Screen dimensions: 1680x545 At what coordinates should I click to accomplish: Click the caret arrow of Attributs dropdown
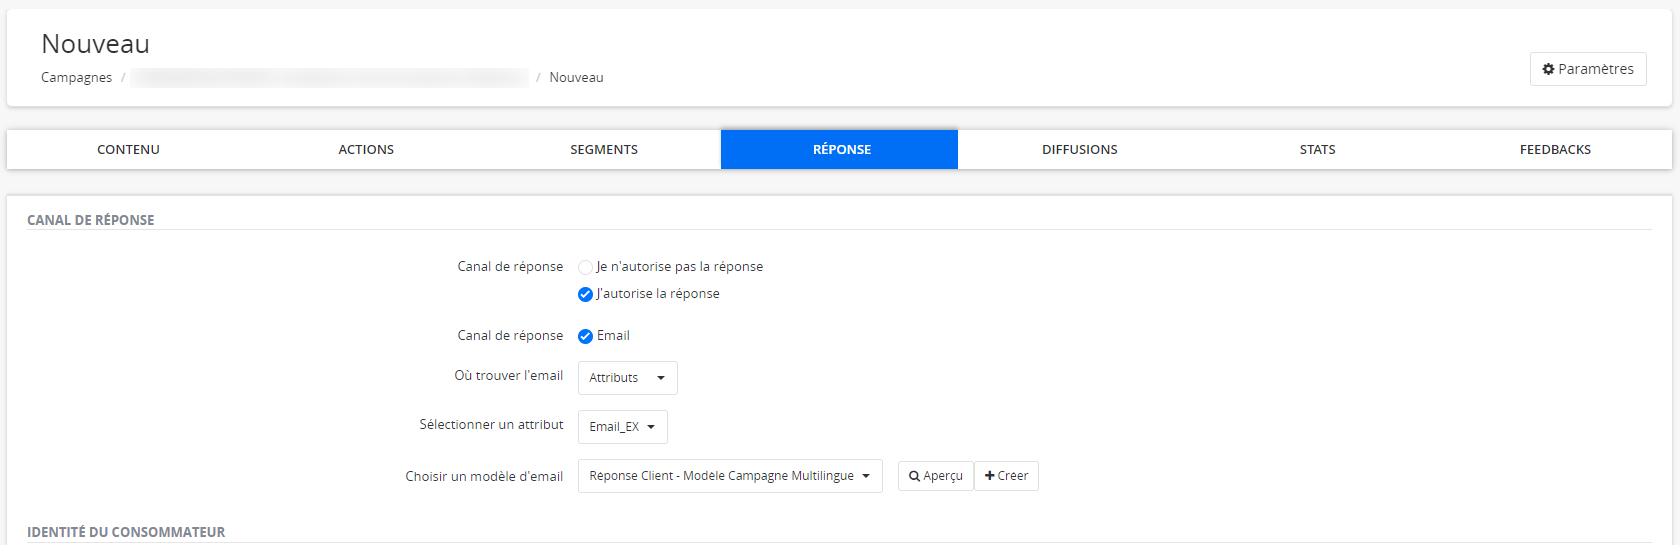click(661, 378)
